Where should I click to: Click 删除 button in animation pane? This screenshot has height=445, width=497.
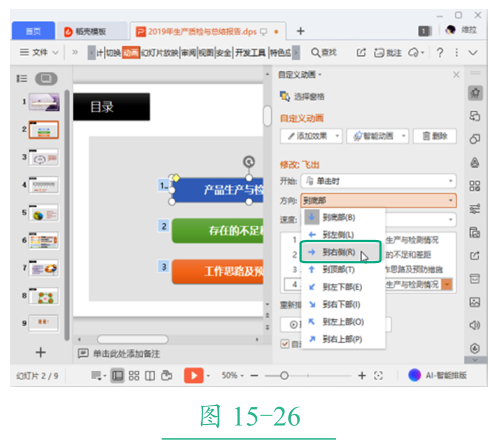[x=435, y=136]
